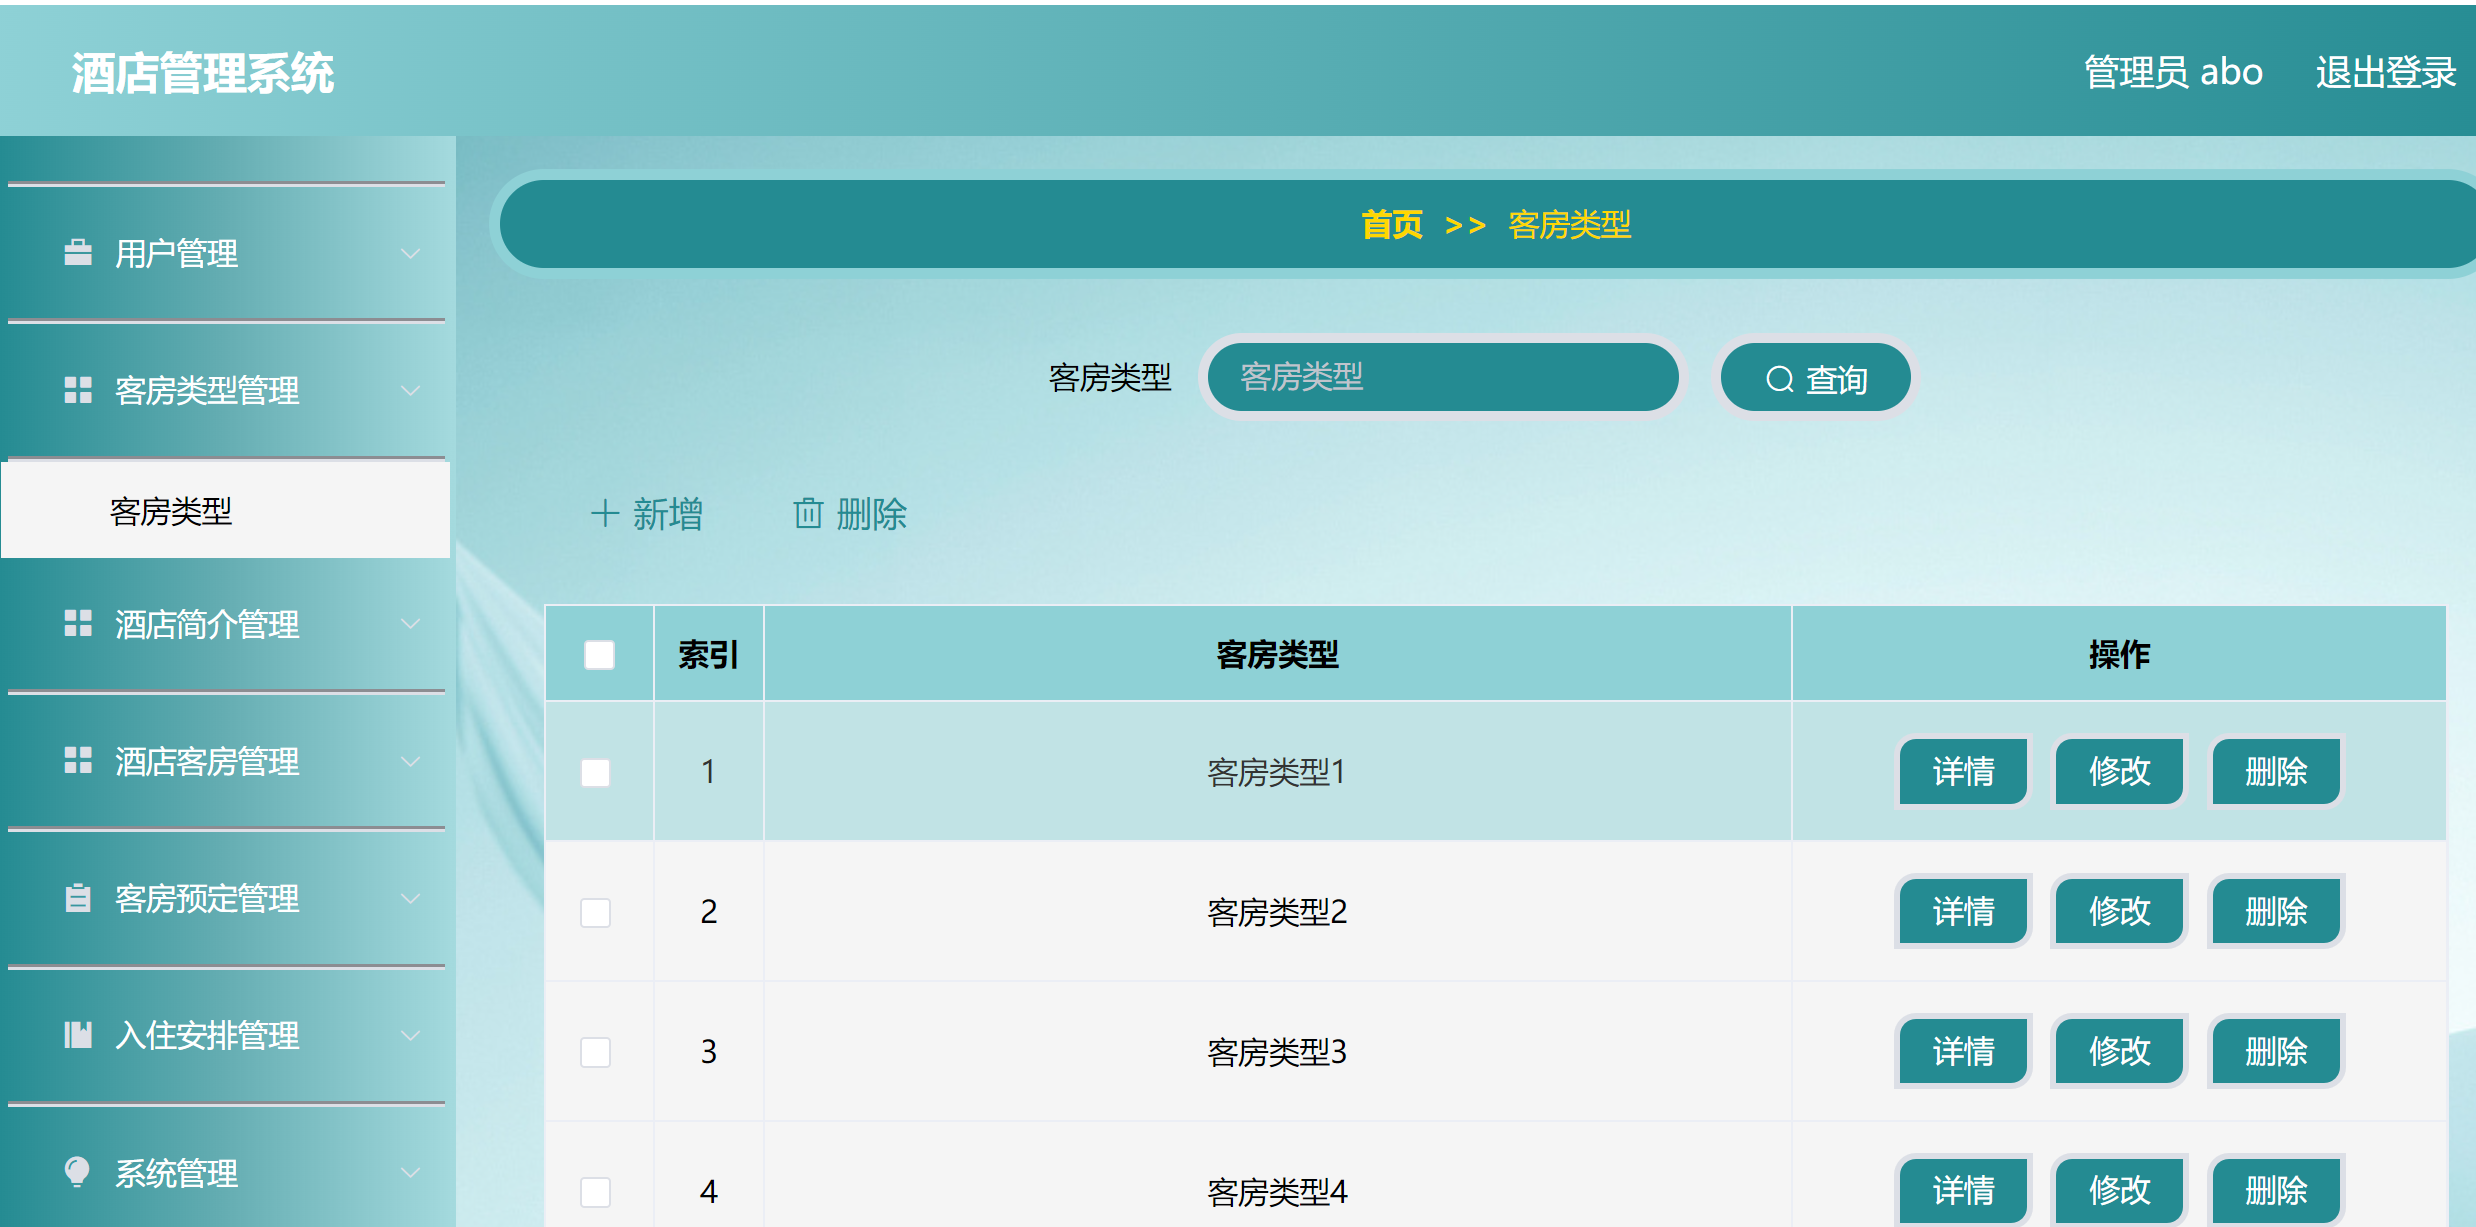Screen dimensions: 2476x1227
Task: Click the briefcase icon beside 用户管理
Action: click(x=78, y=253)
